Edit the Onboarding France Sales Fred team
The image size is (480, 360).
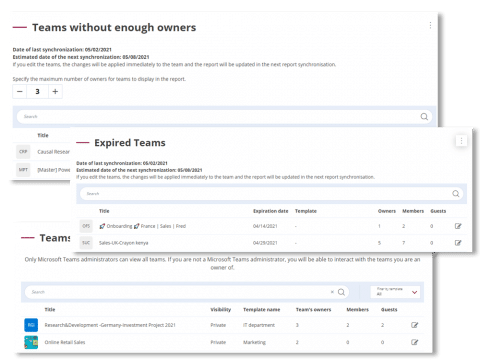coord(458,226)
